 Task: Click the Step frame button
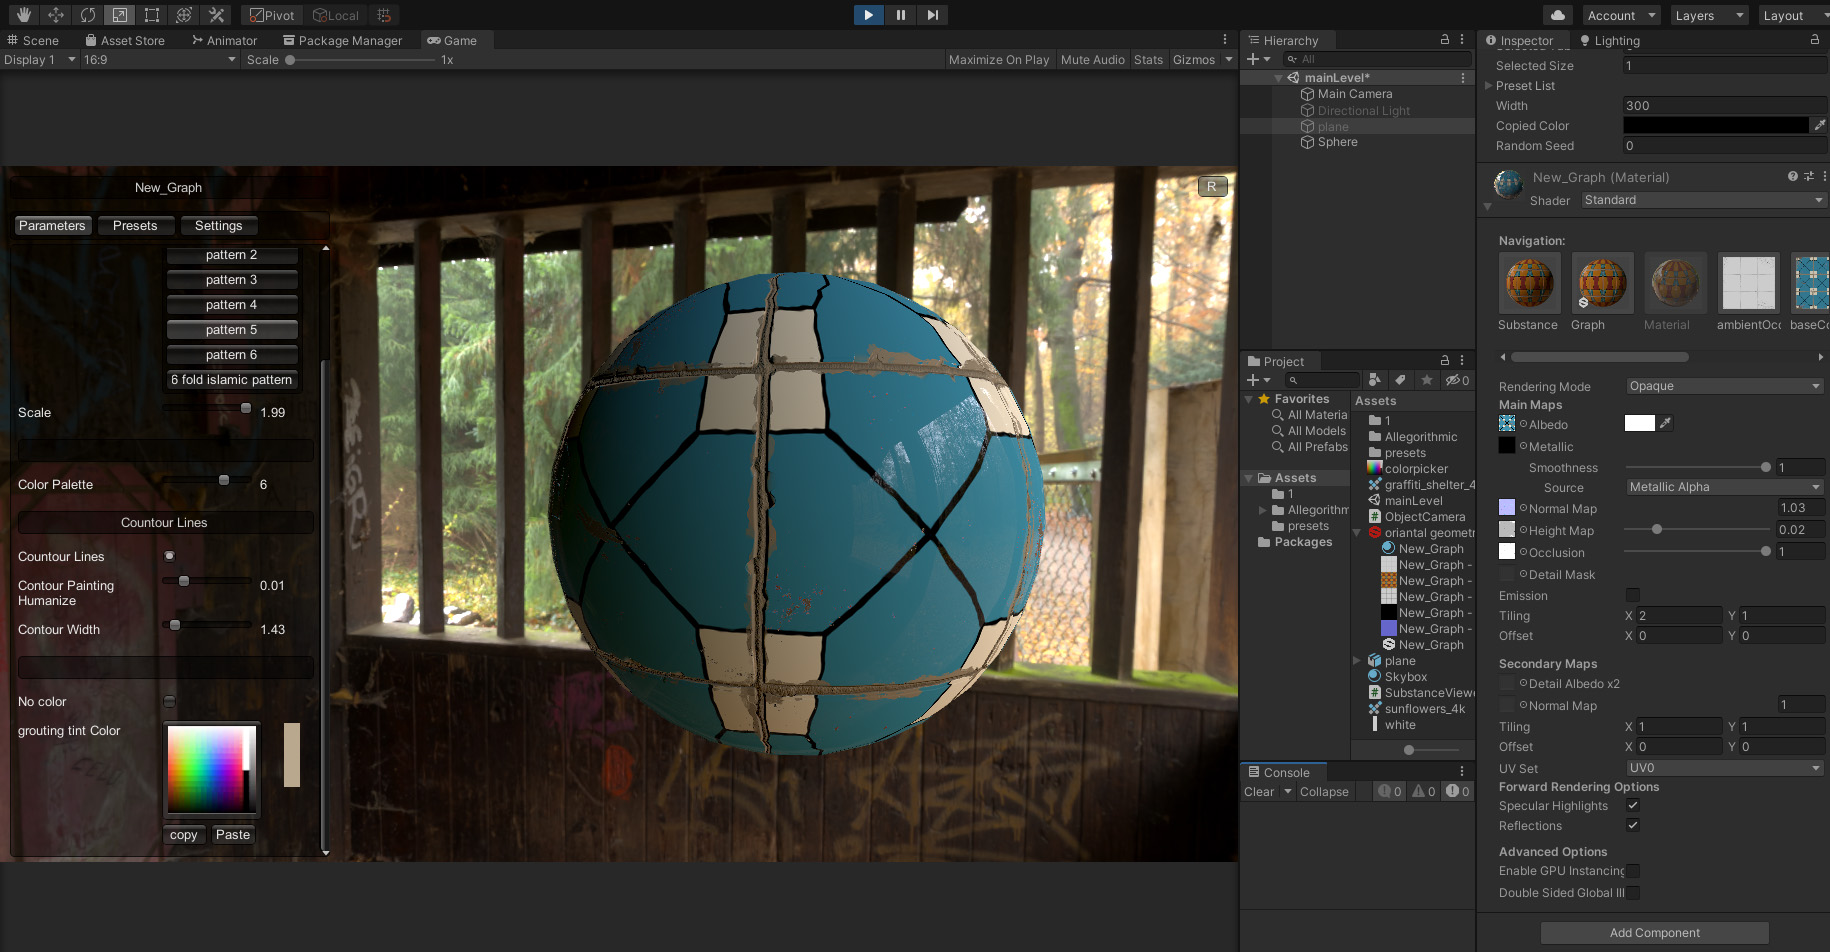pos(933,15)
